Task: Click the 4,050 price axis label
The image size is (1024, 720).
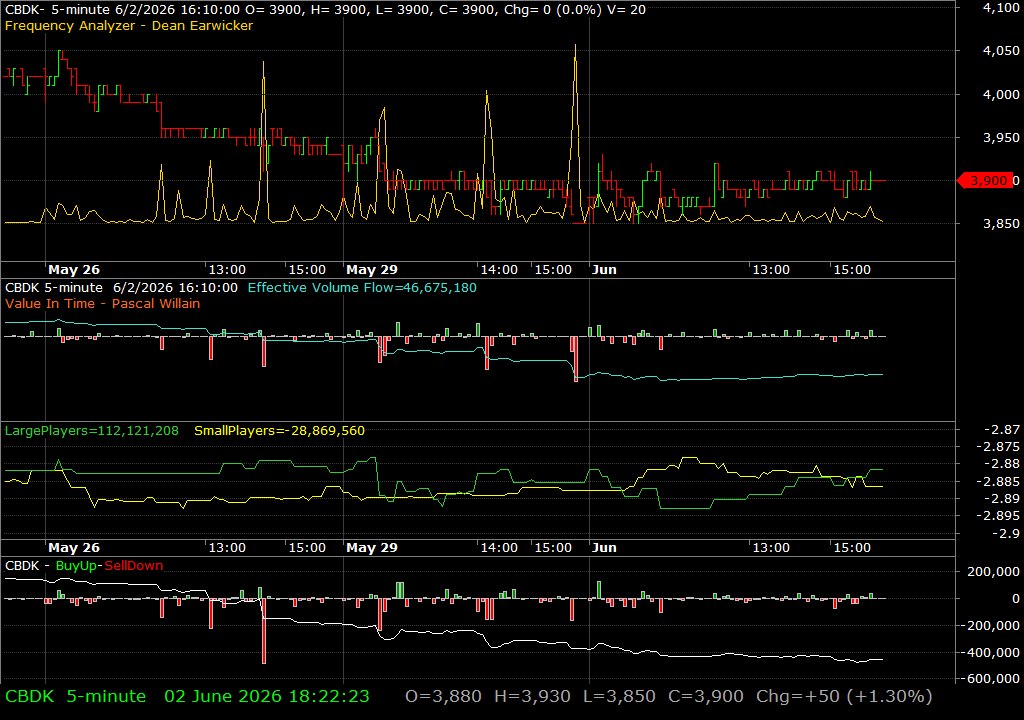Action: coord(1000,50)
